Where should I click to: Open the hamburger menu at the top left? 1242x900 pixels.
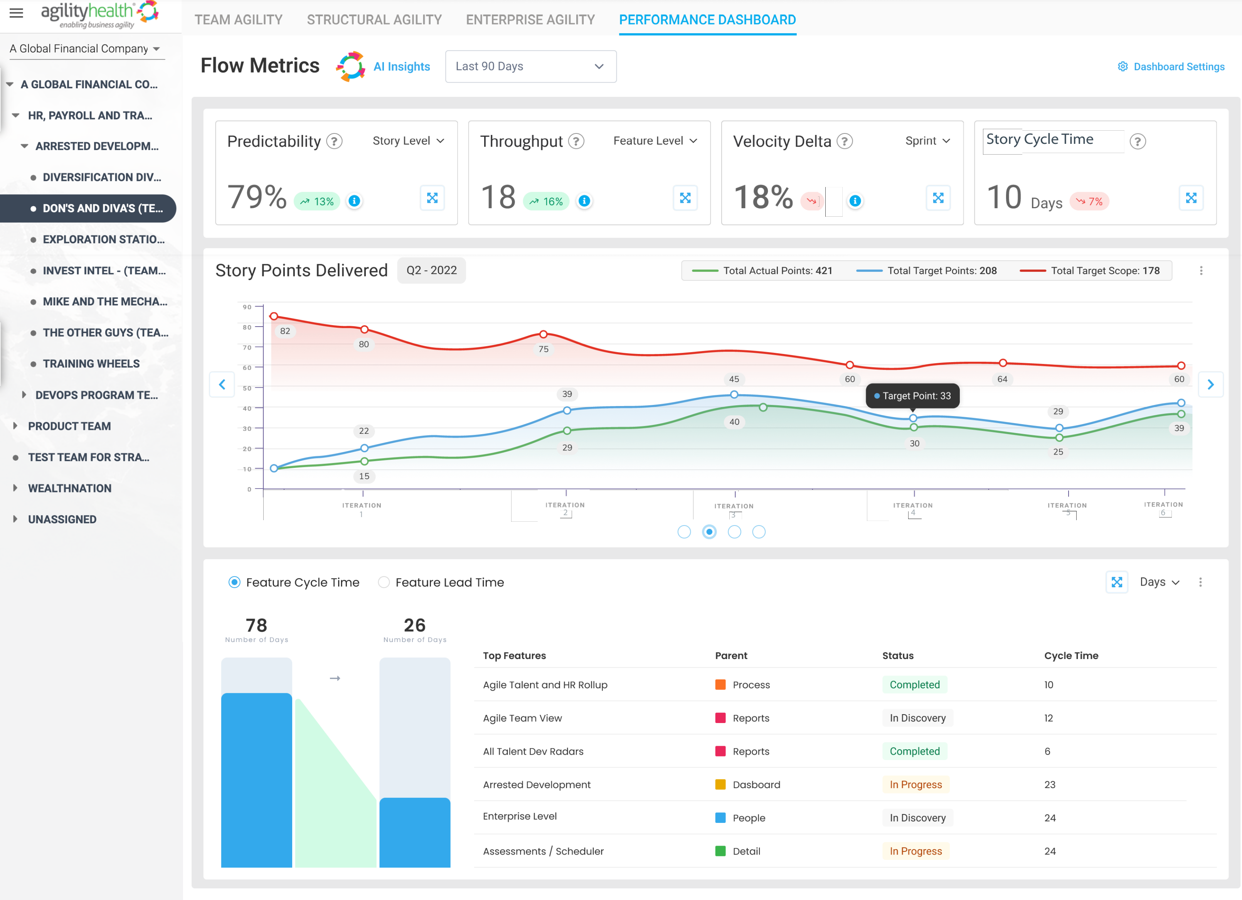[x=15, y=14]
